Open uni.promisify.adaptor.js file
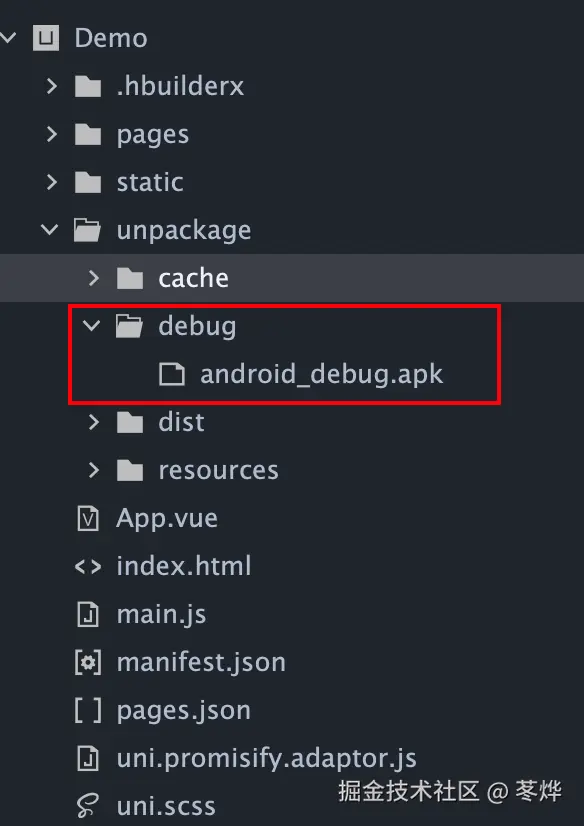584x826 pixels. (x=266, y=759)
